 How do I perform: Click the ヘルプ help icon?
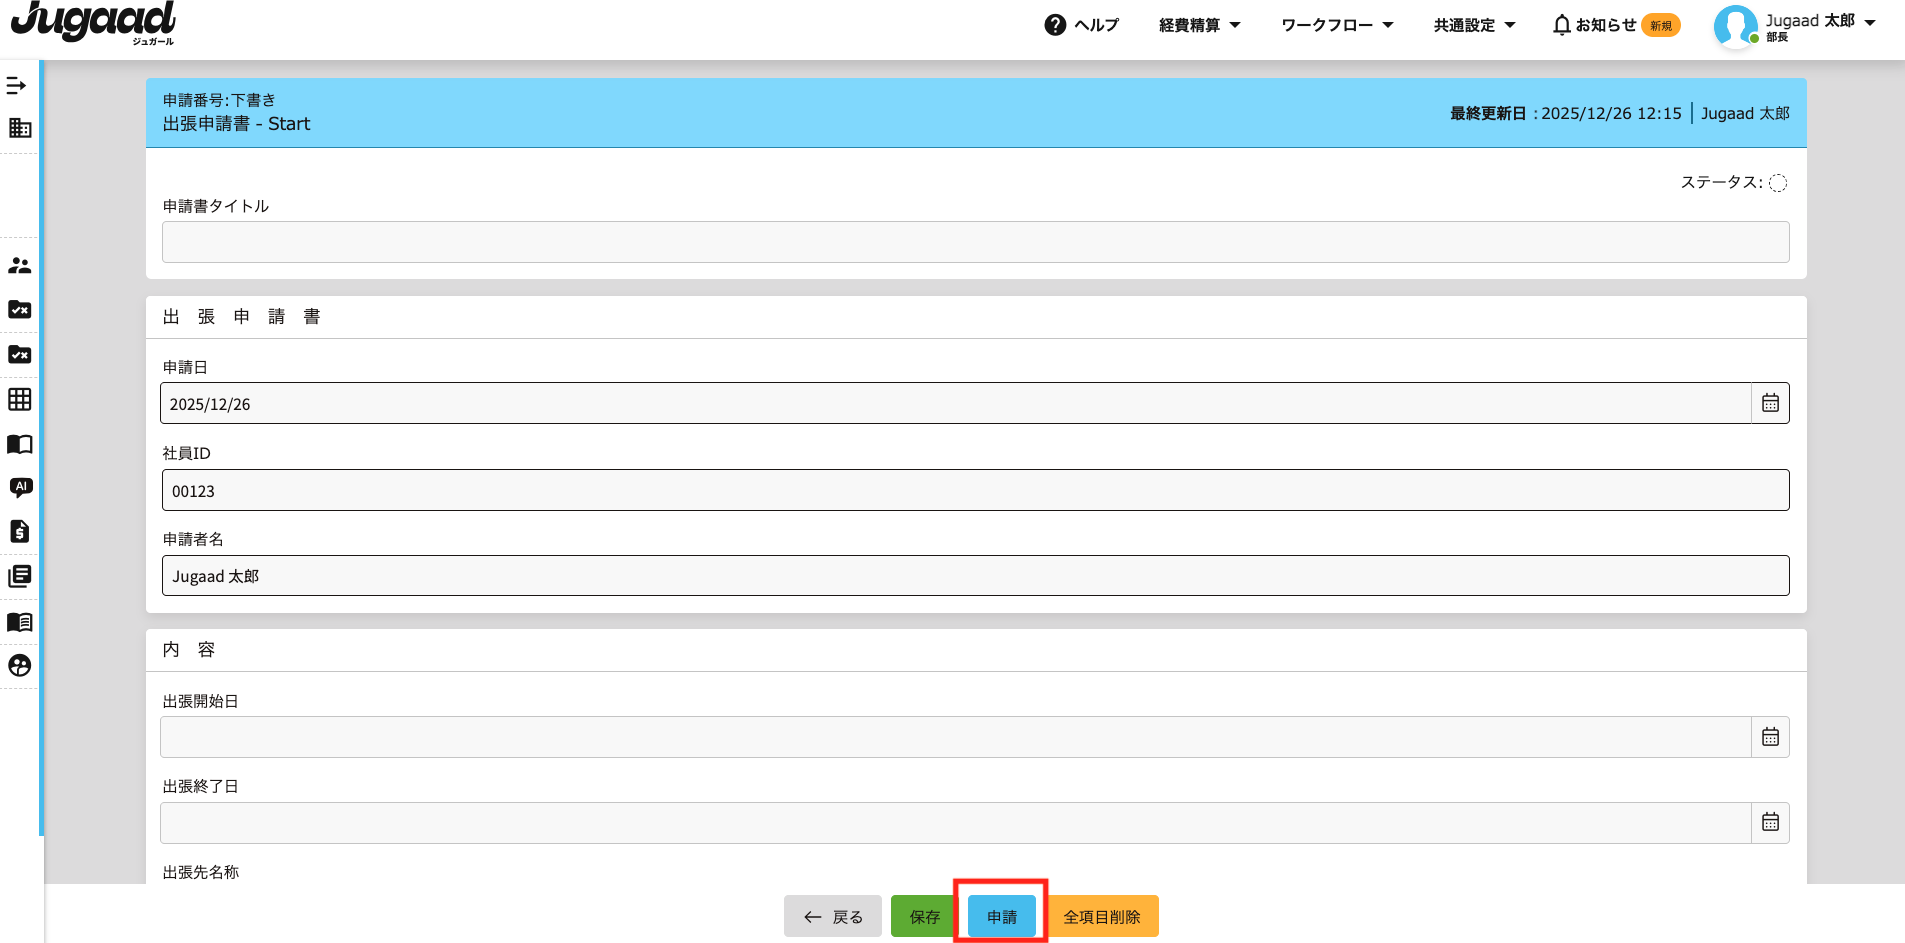coord(1055,25)
